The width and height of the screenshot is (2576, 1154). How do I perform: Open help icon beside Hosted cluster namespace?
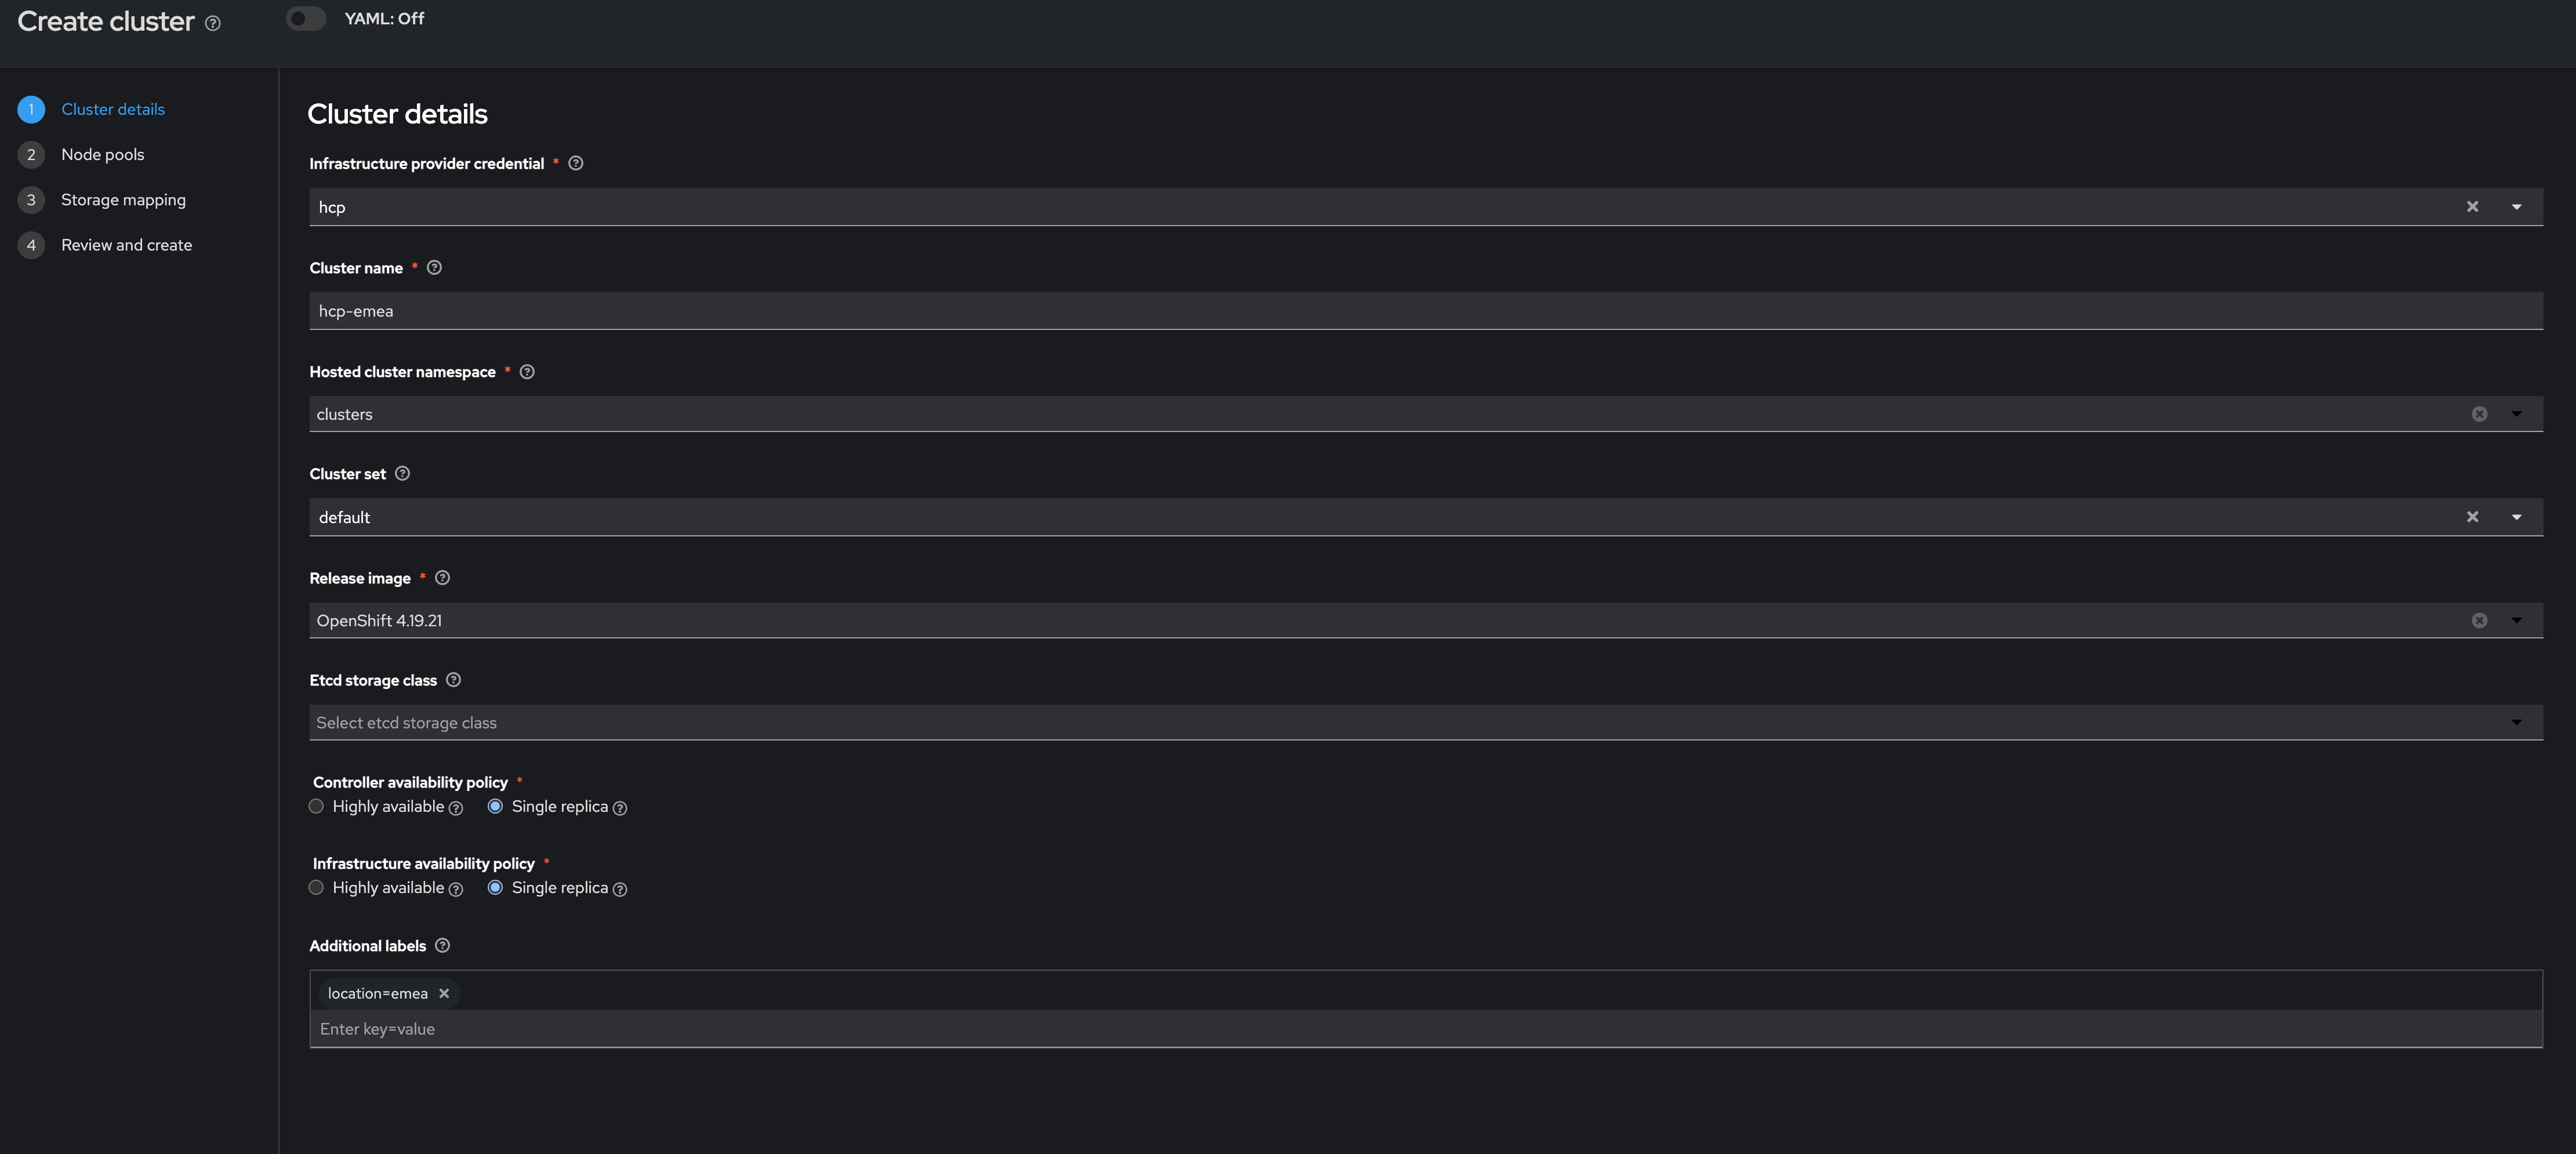tap(527, 372)
